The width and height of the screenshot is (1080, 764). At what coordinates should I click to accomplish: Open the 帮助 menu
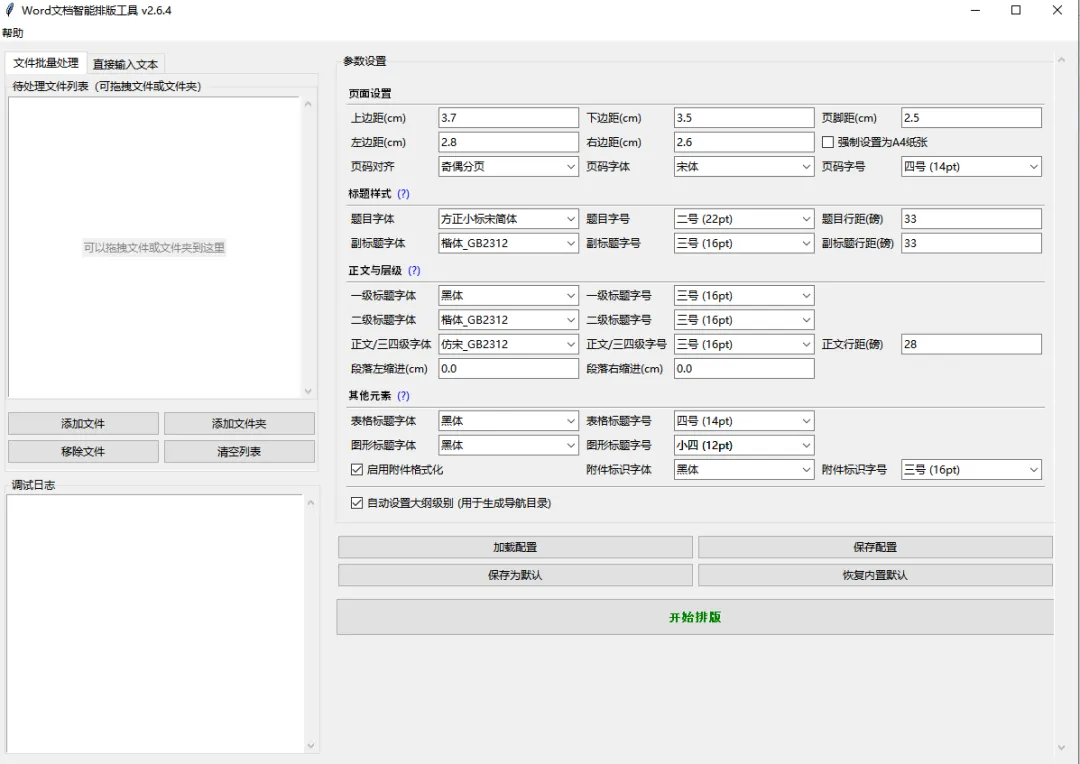(12, 33)
